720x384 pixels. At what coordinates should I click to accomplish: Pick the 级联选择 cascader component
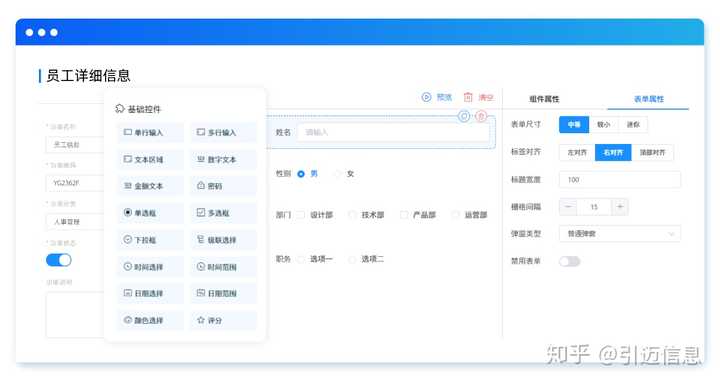[x=224, y=240]
